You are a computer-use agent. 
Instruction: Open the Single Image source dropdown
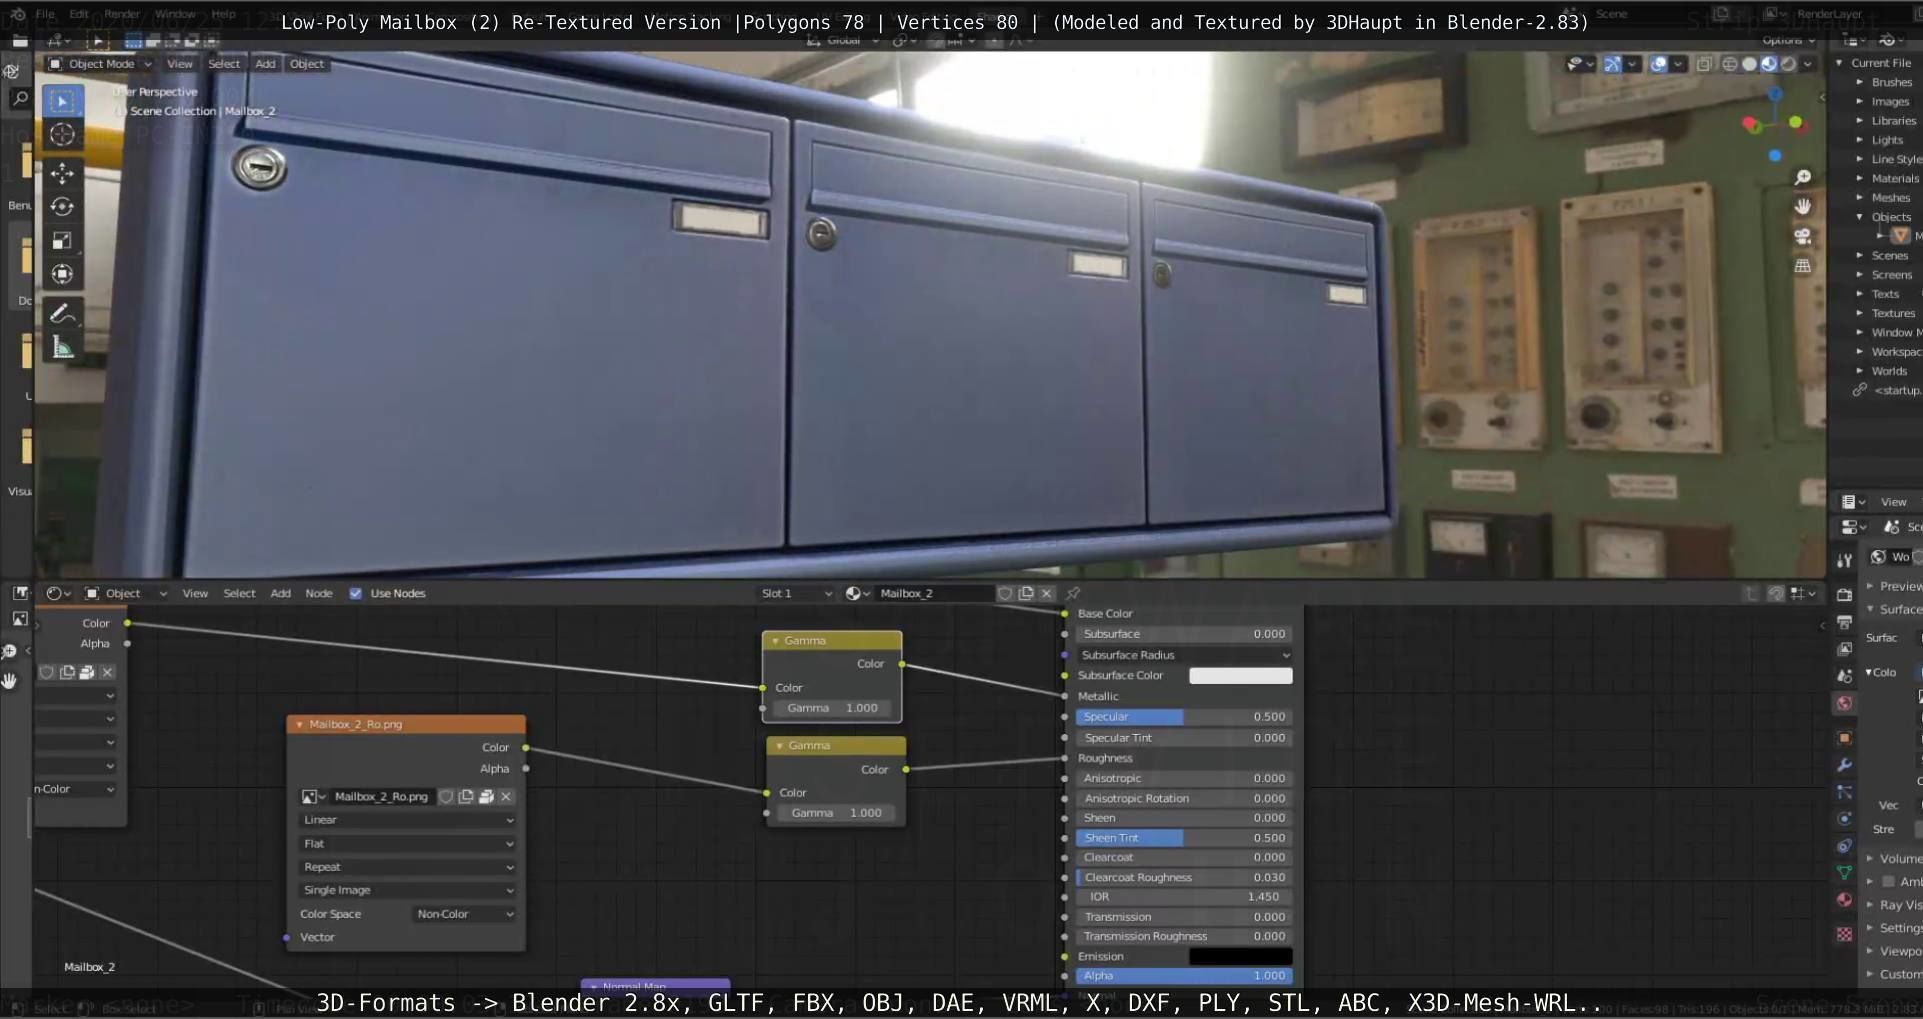tap(408, 890)
